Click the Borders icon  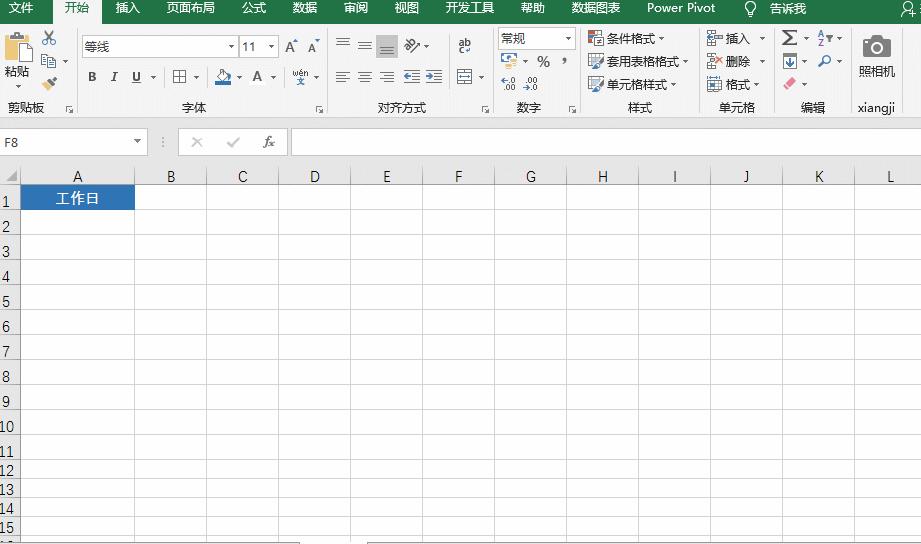(180, 77)
